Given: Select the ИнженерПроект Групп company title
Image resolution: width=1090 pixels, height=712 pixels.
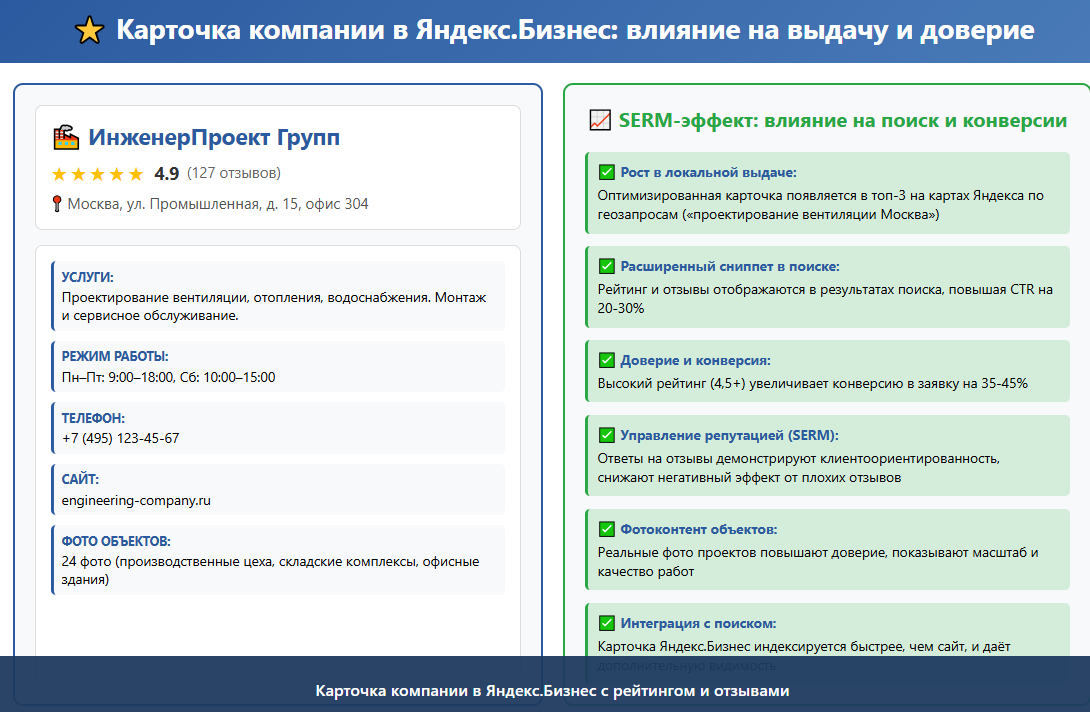Looking at the screenshot, I should tap(214, 137).
